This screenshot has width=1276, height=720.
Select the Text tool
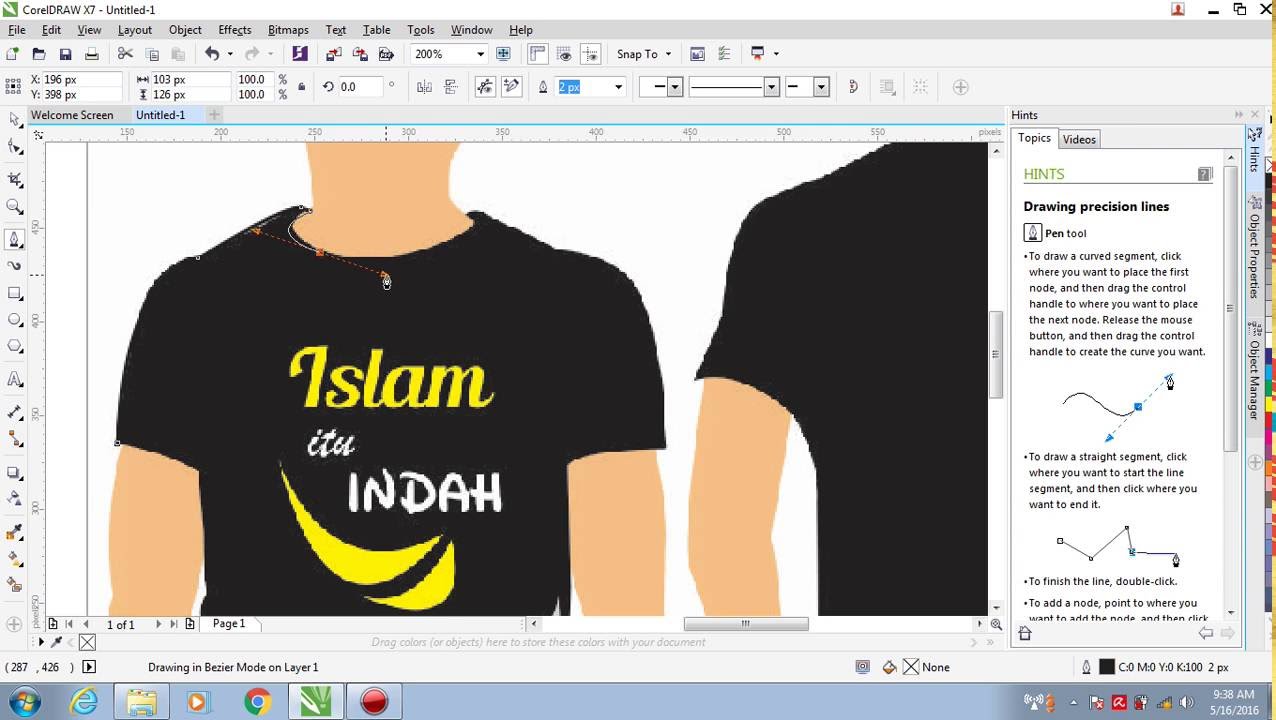tap(15, 379)
